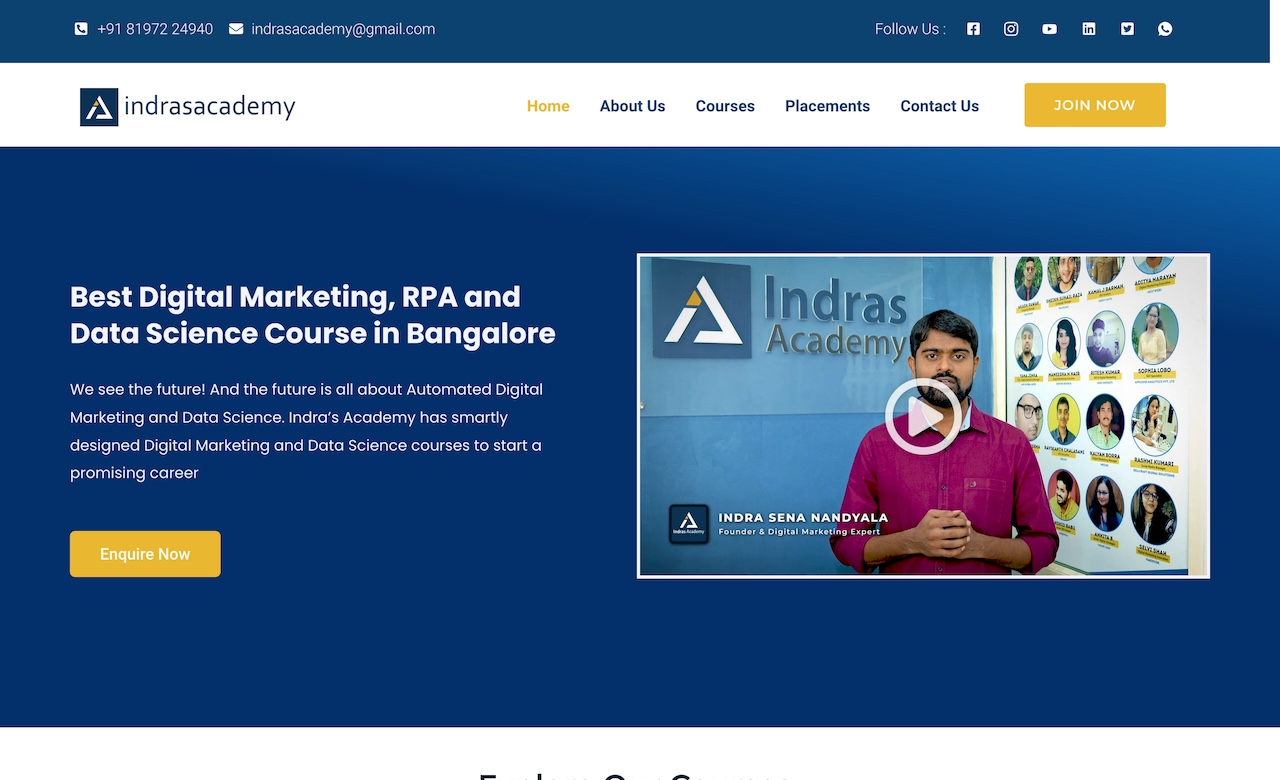Open the Facebook social icon
The width and height of the screenshot is (1280, 780).
coord(973,29)
